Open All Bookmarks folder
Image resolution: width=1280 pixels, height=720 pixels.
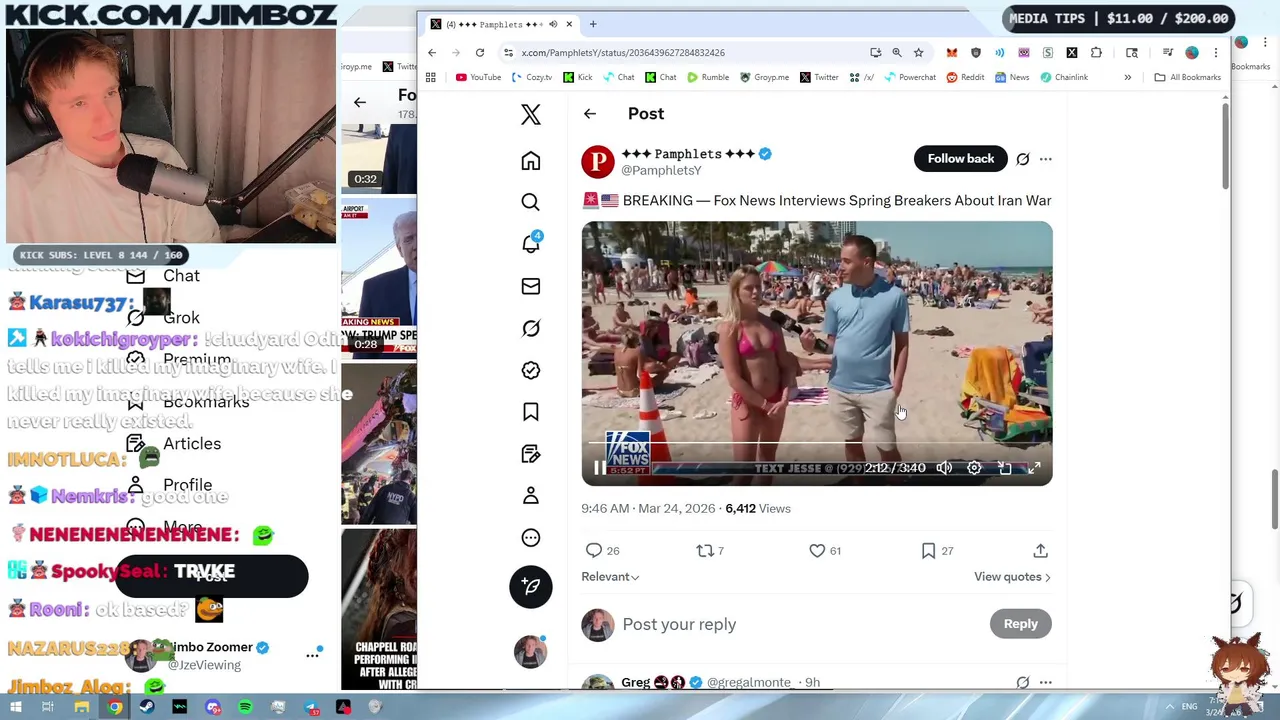(x=1187, y=77)
